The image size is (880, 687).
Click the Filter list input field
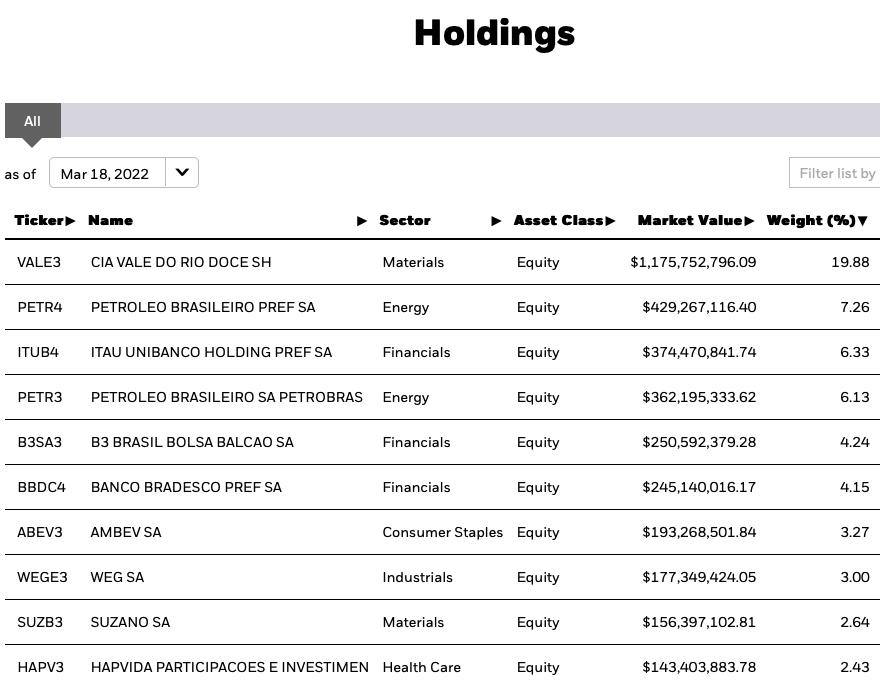click(835, 173)
